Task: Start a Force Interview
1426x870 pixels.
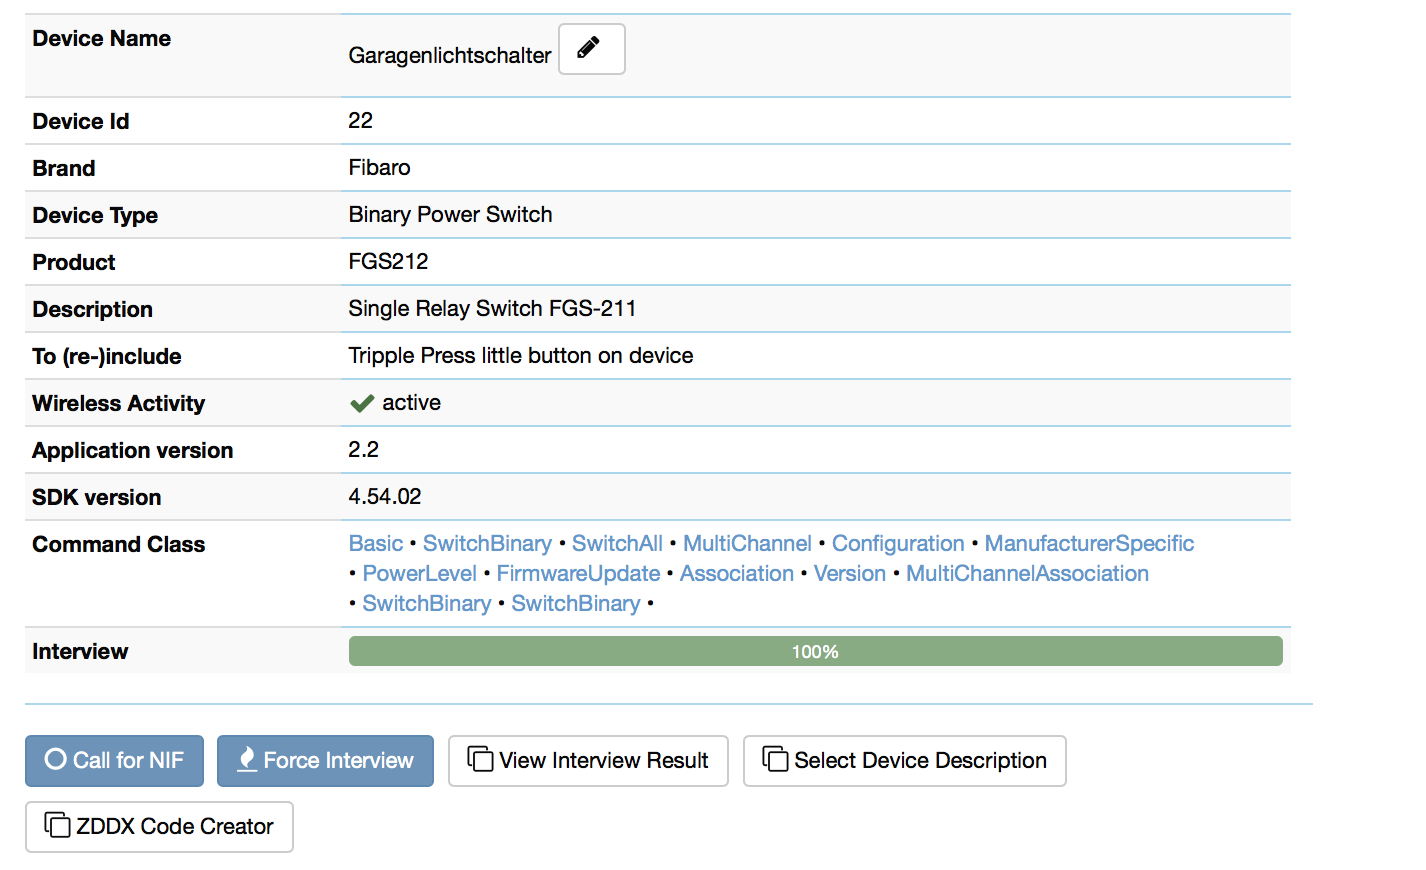Action: click(x=325, y=761)
